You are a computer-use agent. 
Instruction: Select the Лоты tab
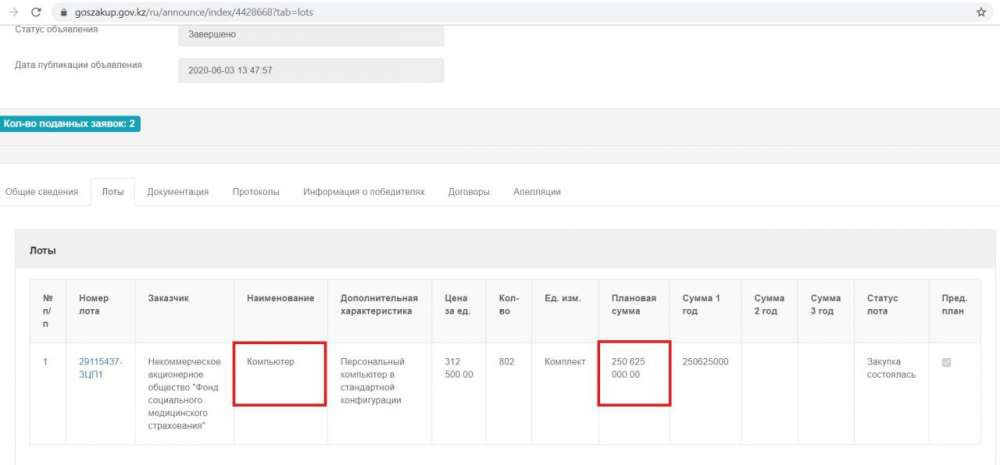[112, 192]
